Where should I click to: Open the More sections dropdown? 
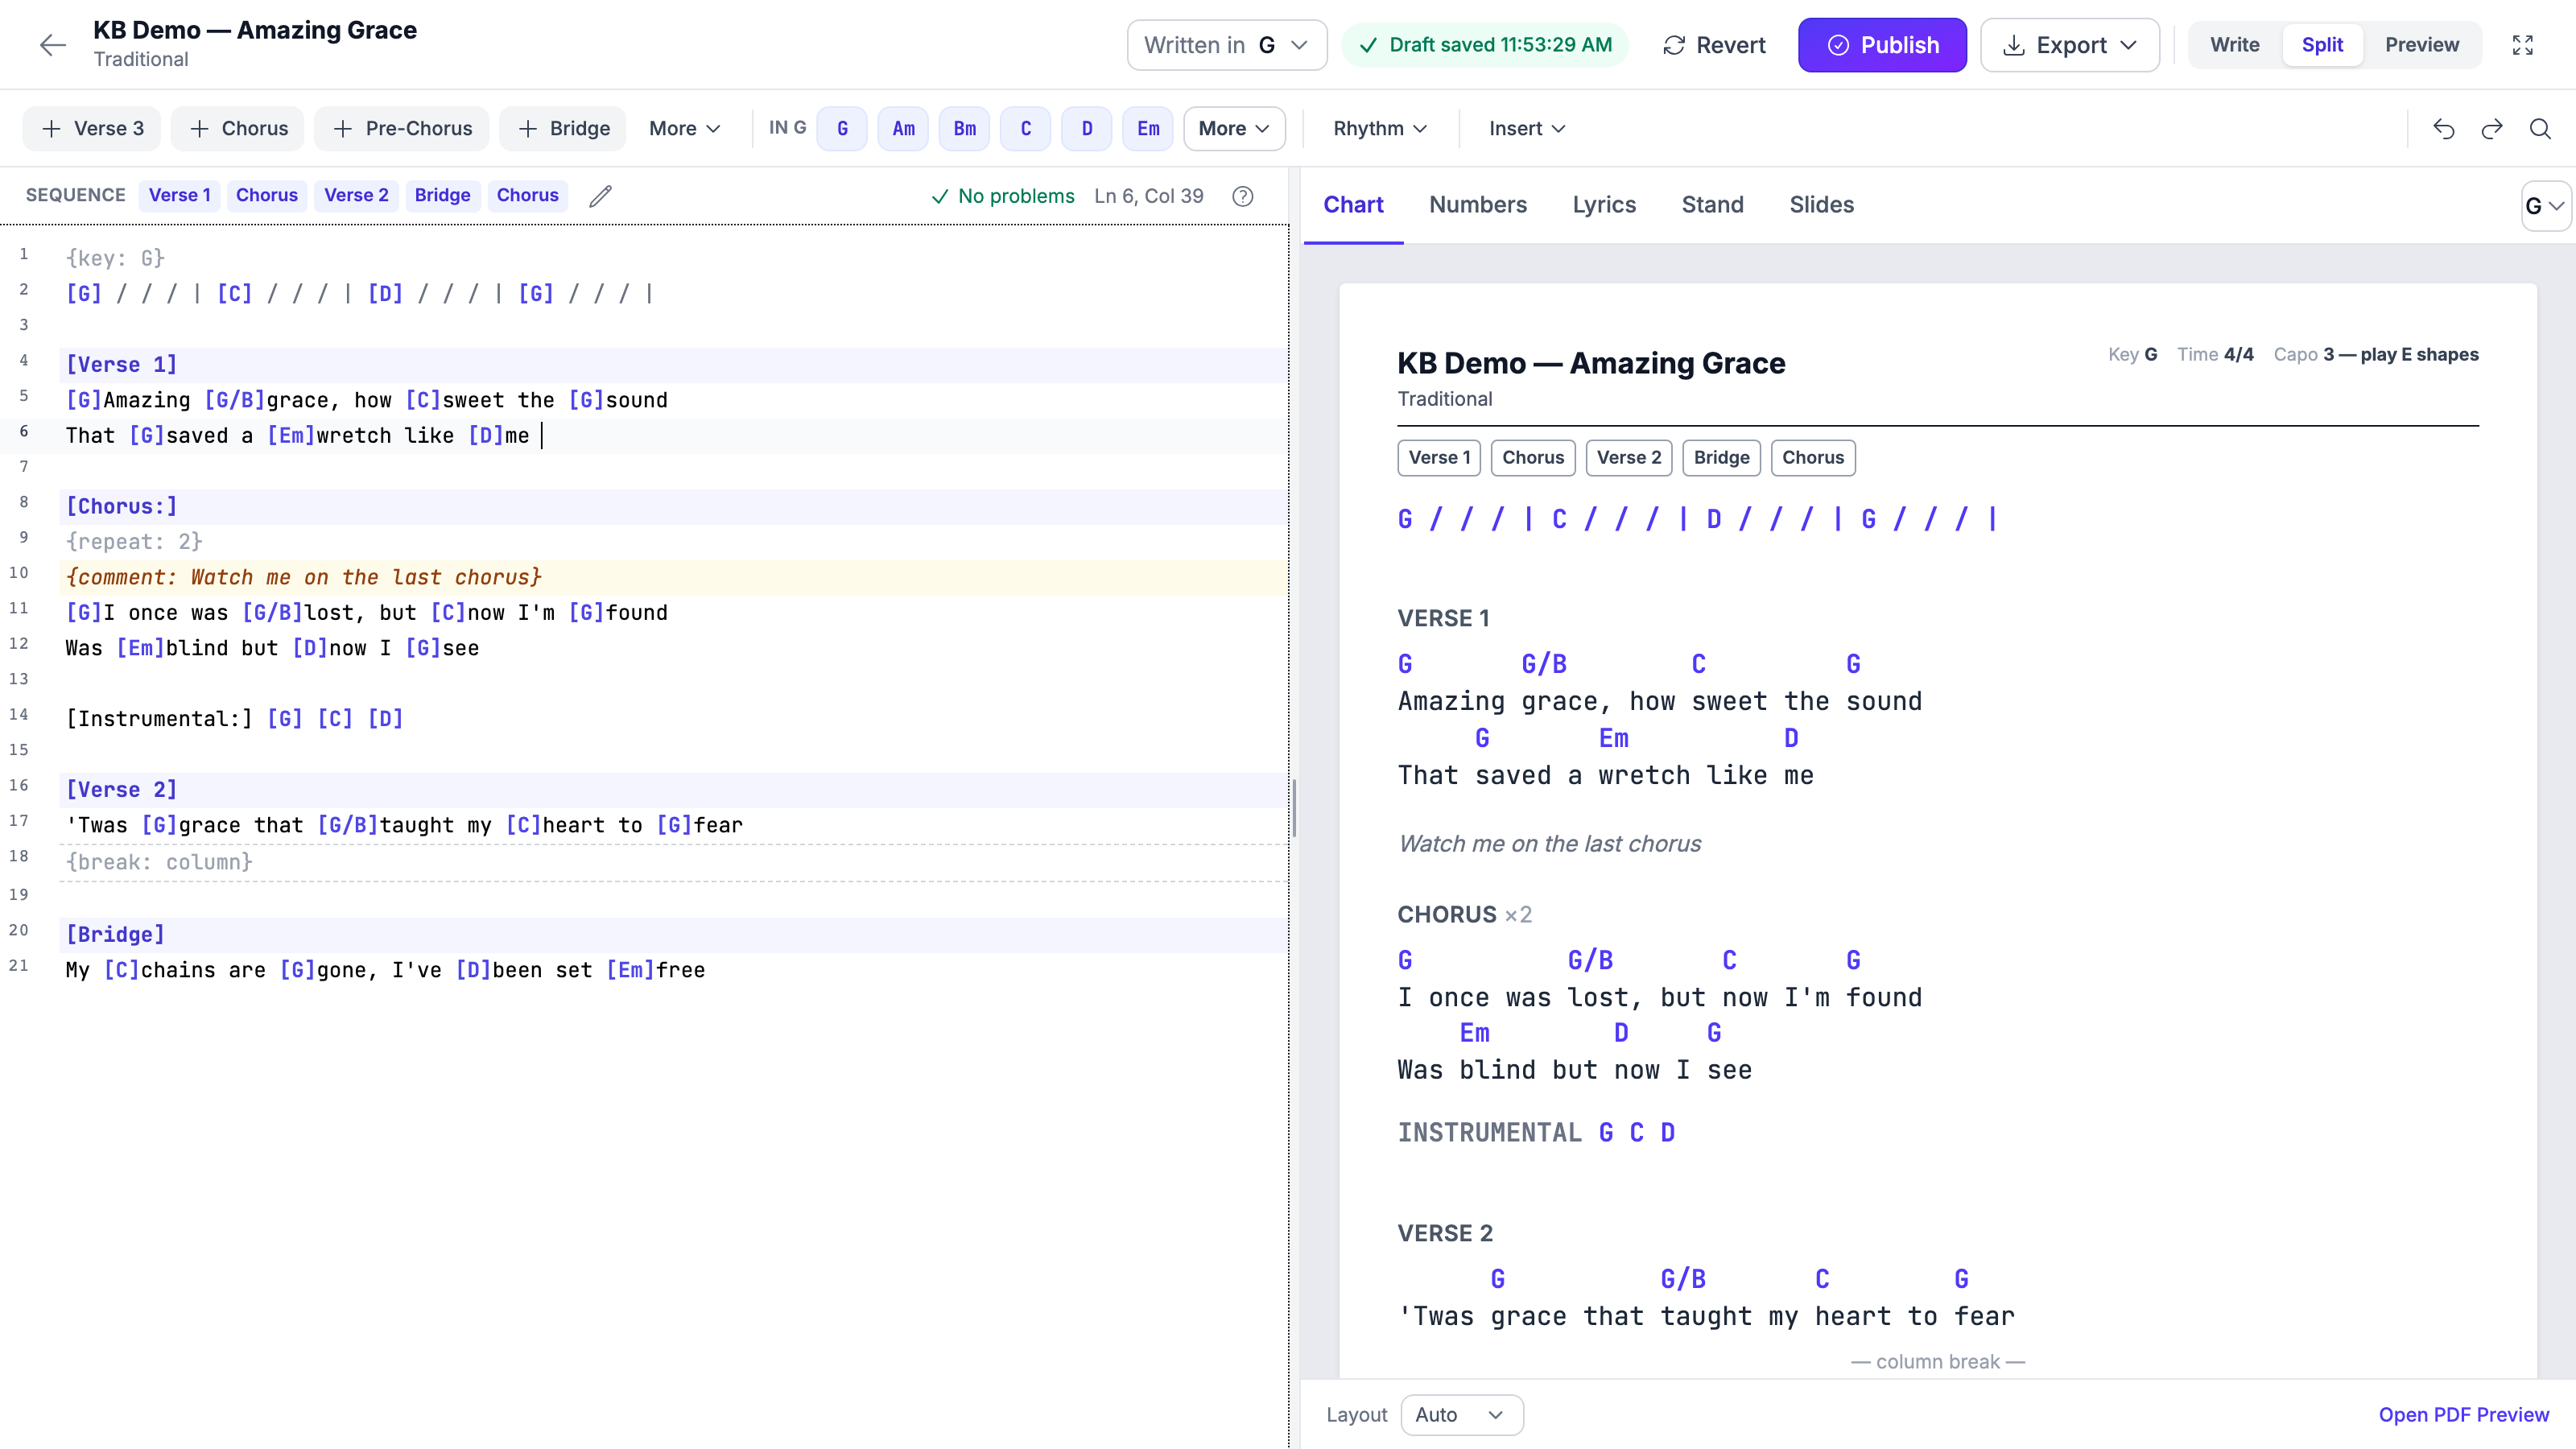(x=685, y=129)
